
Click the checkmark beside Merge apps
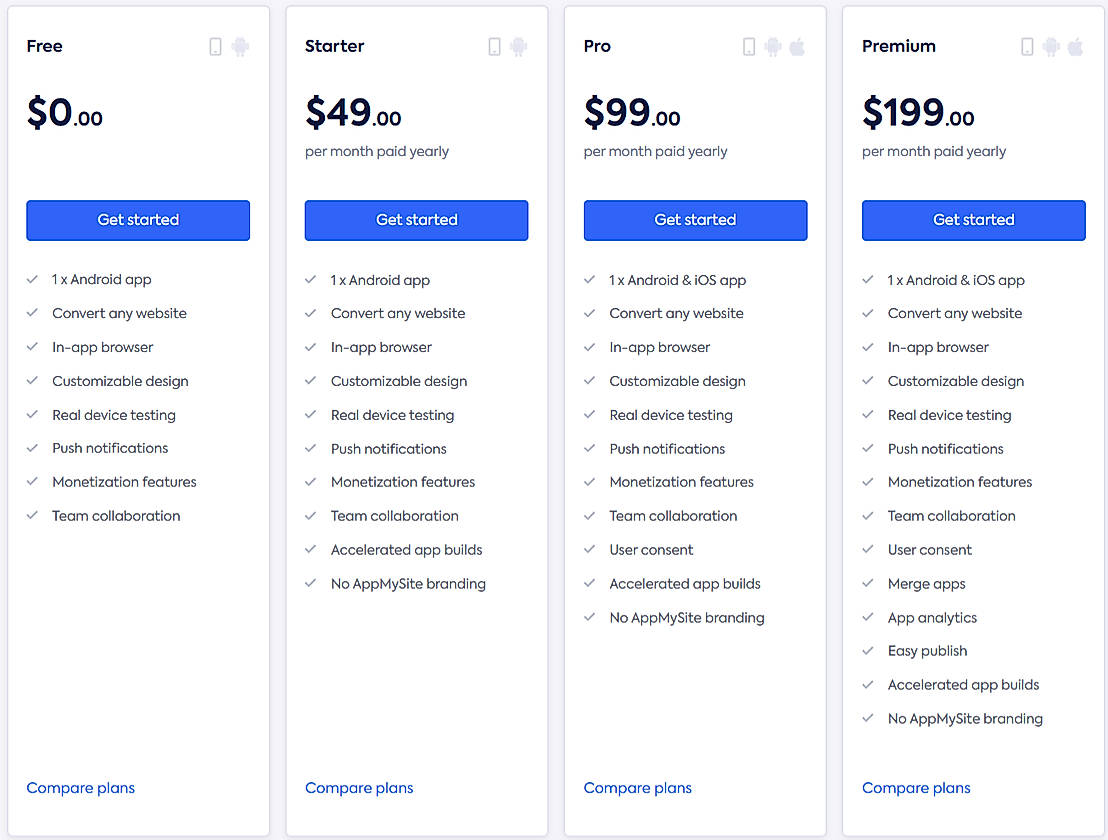click(868, 584)
